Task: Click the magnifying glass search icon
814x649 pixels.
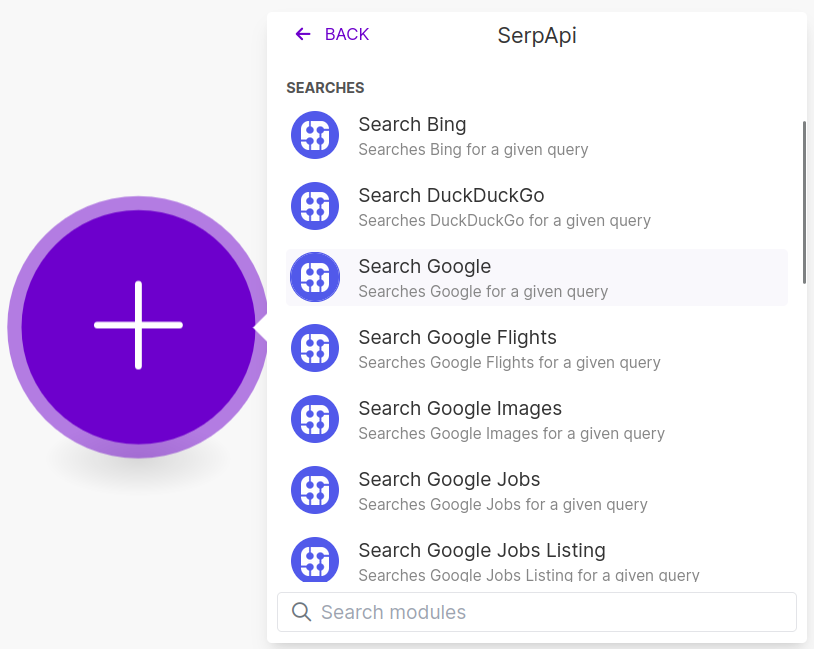Action: point(301,612)
